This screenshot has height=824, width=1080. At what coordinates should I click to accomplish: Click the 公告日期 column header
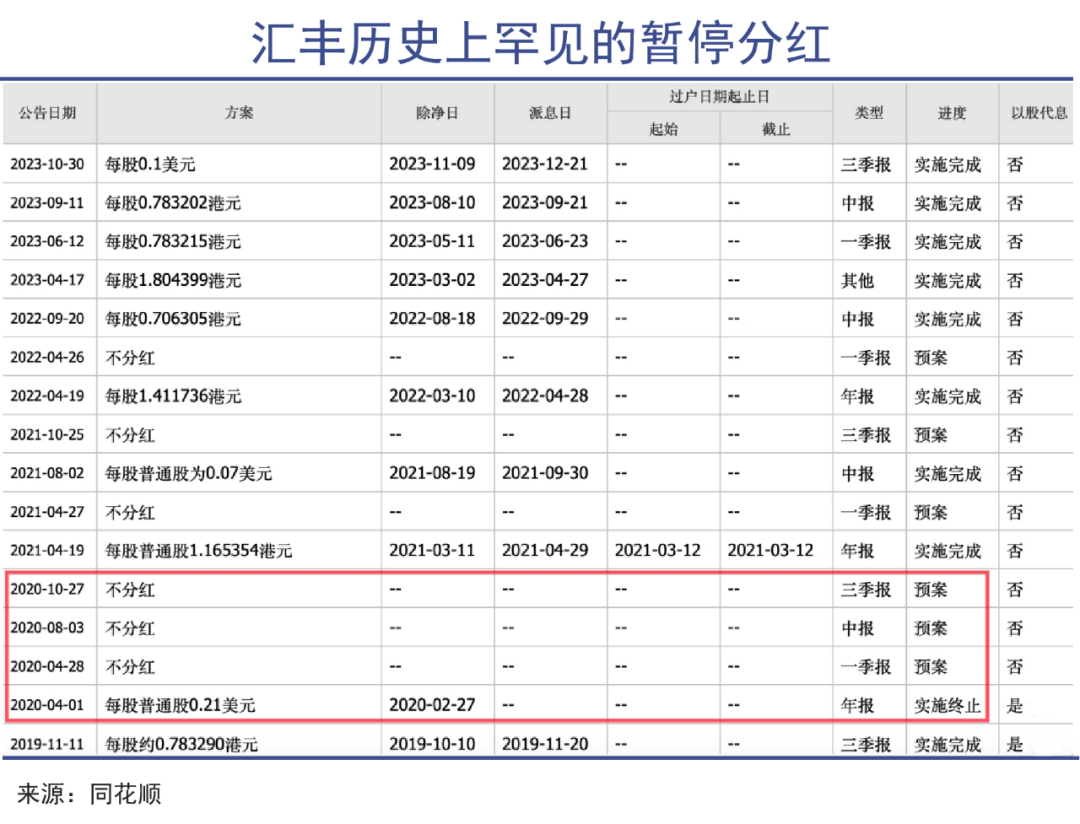click(48, 113)
